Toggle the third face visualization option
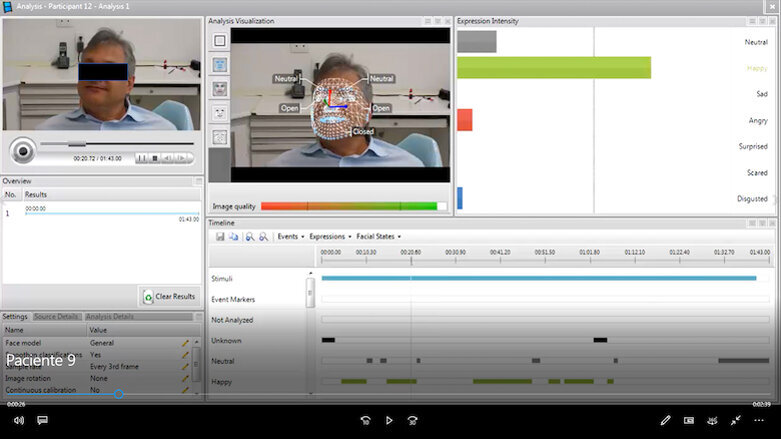 click(220, 89)
